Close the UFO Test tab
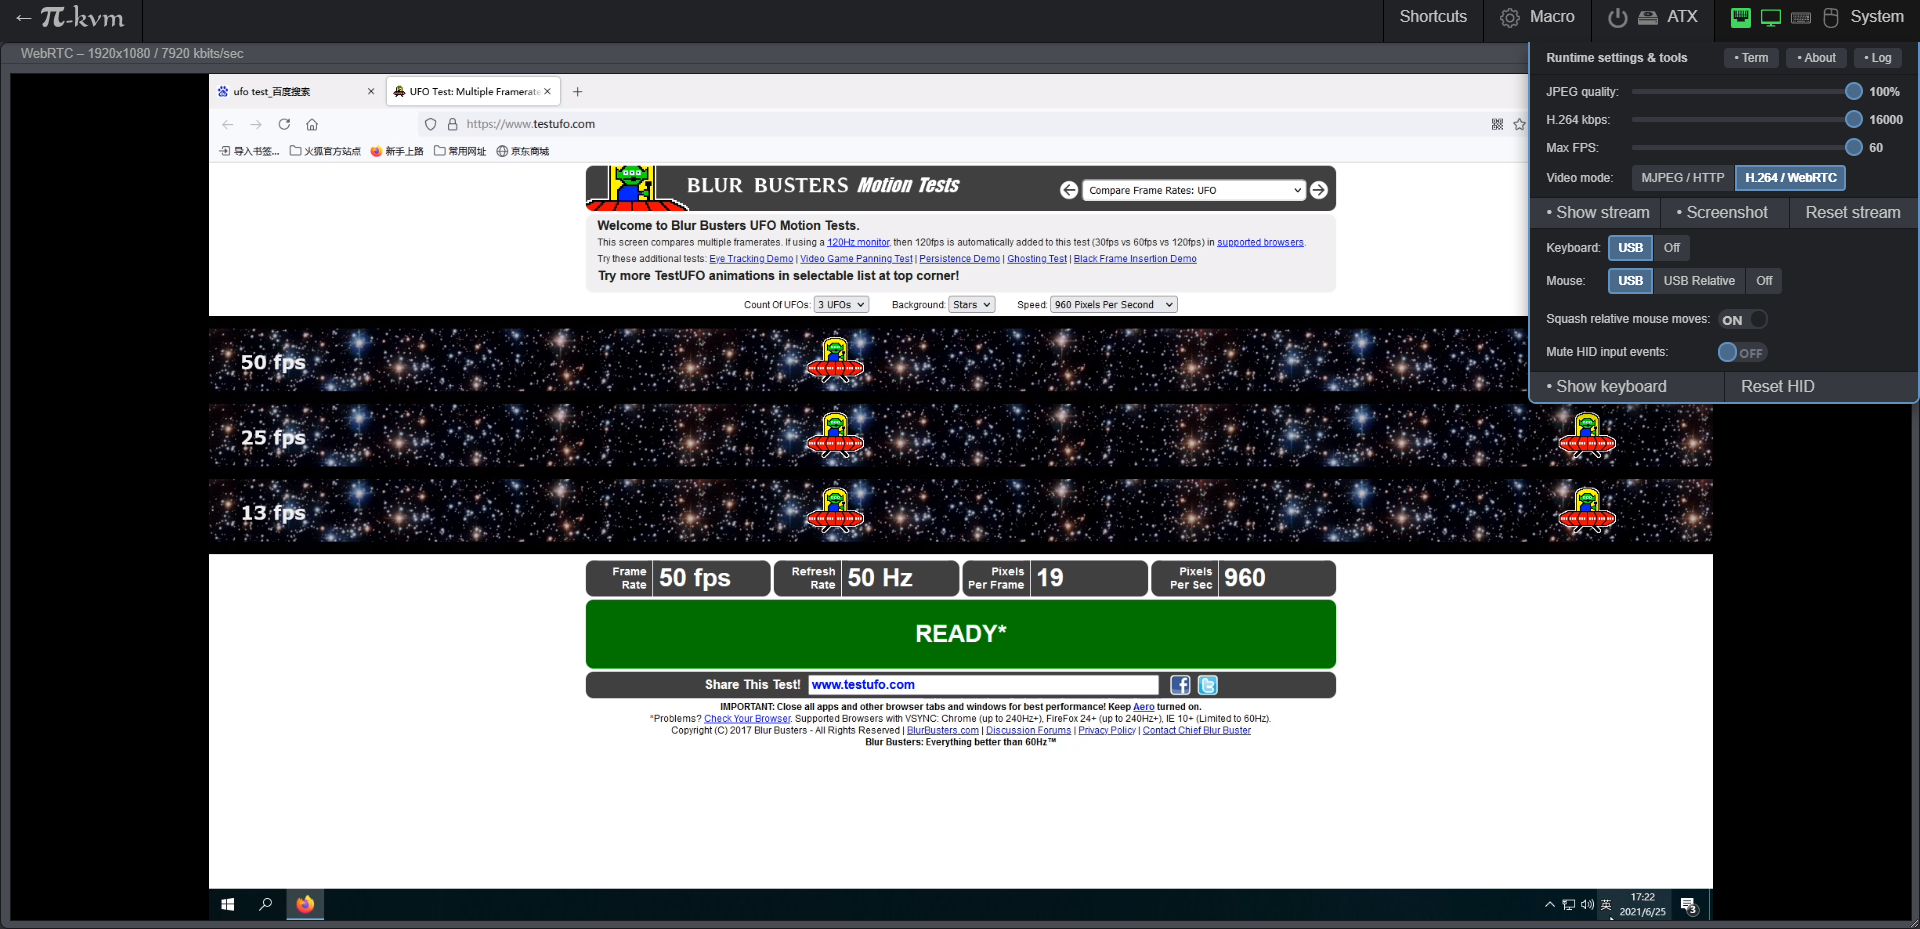Screen dimensions: 1920x929 pos(547,91)
